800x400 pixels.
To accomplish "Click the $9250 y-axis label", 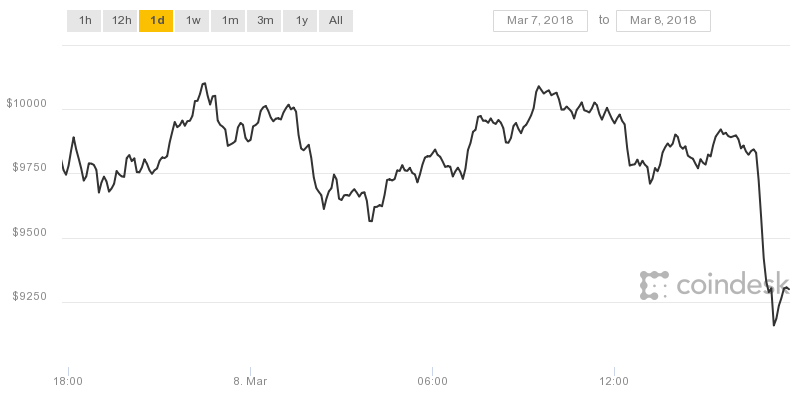I will [30, 297].
